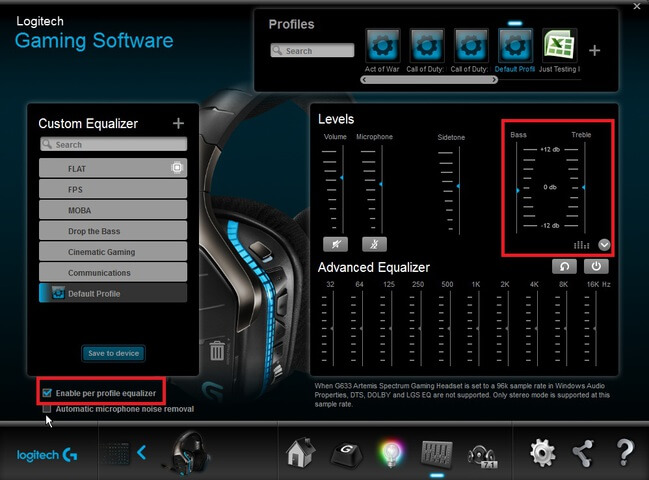Open the equalizer mixer icon in bottom bar
The image size is (649, 480).
[x=437, y=454]
